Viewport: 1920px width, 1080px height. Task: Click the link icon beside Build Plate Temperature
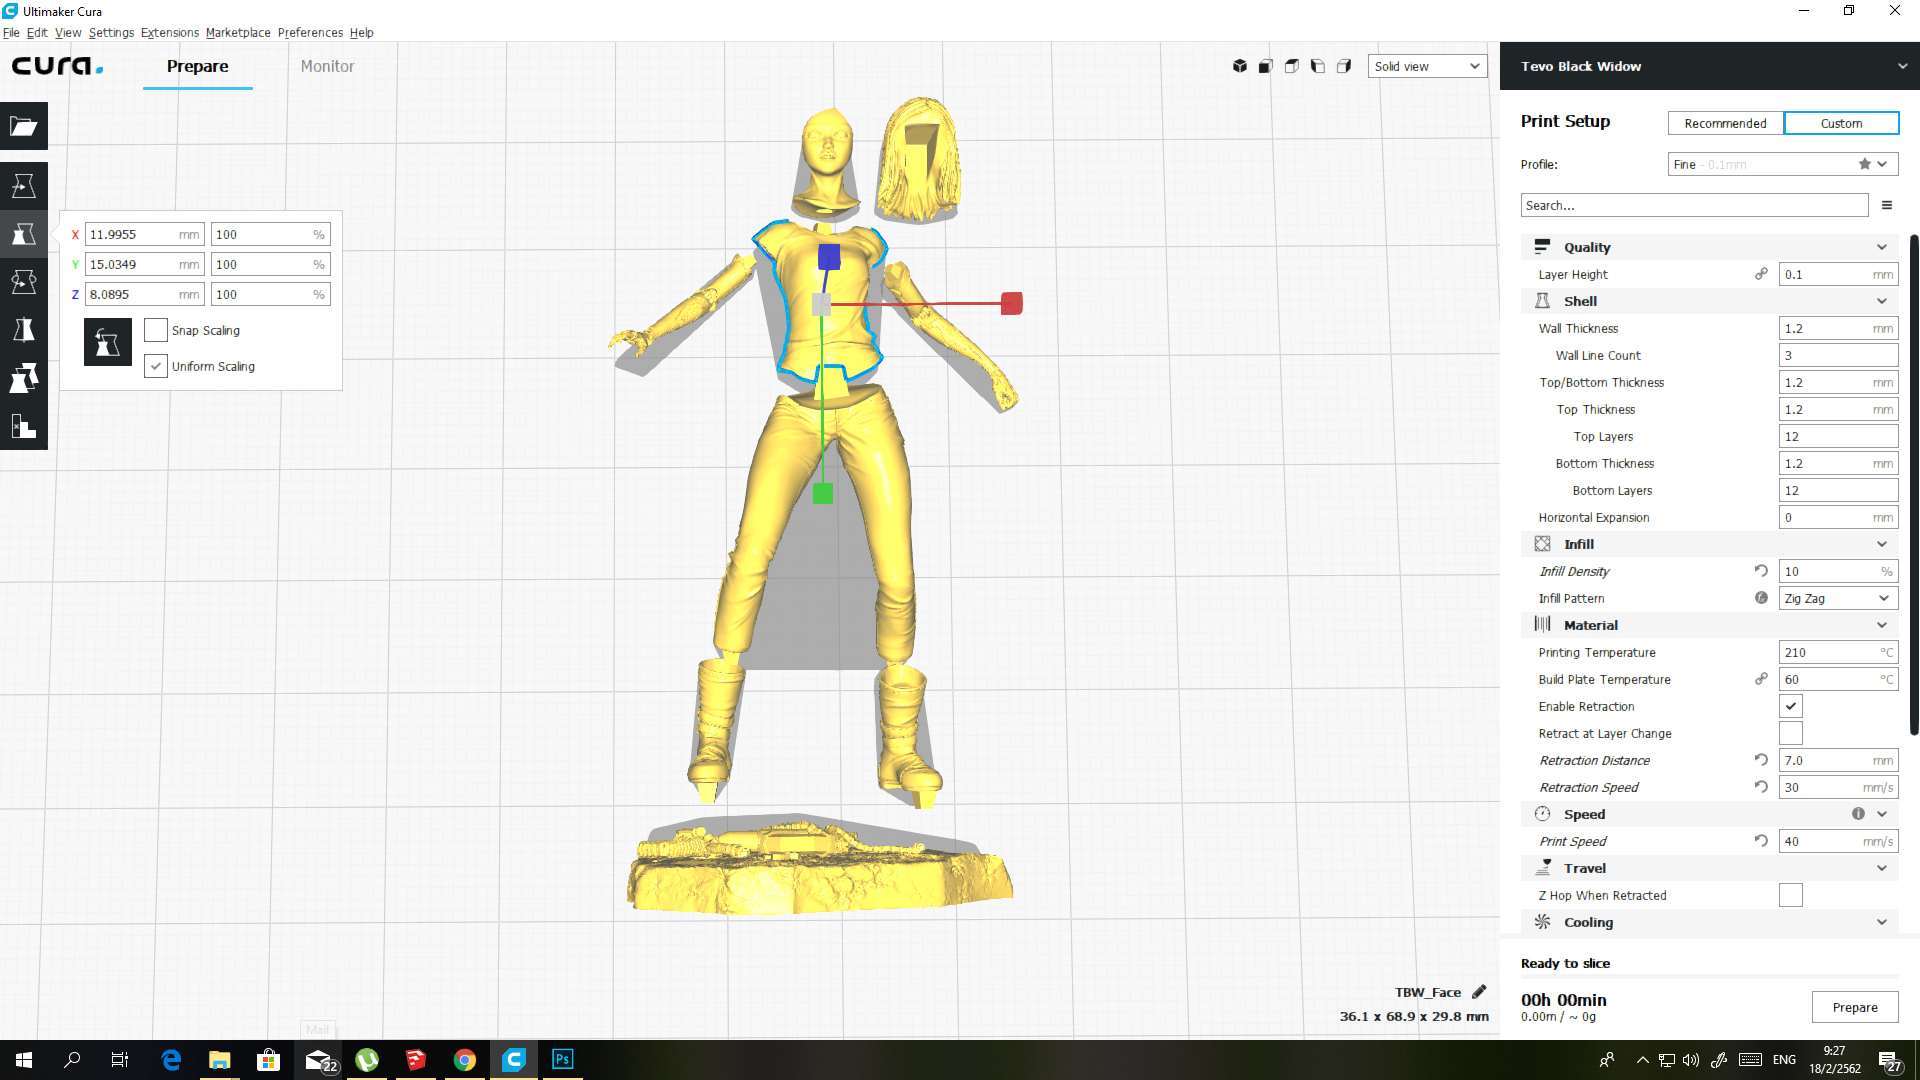pyautogui.click(x=1761, y=679)
